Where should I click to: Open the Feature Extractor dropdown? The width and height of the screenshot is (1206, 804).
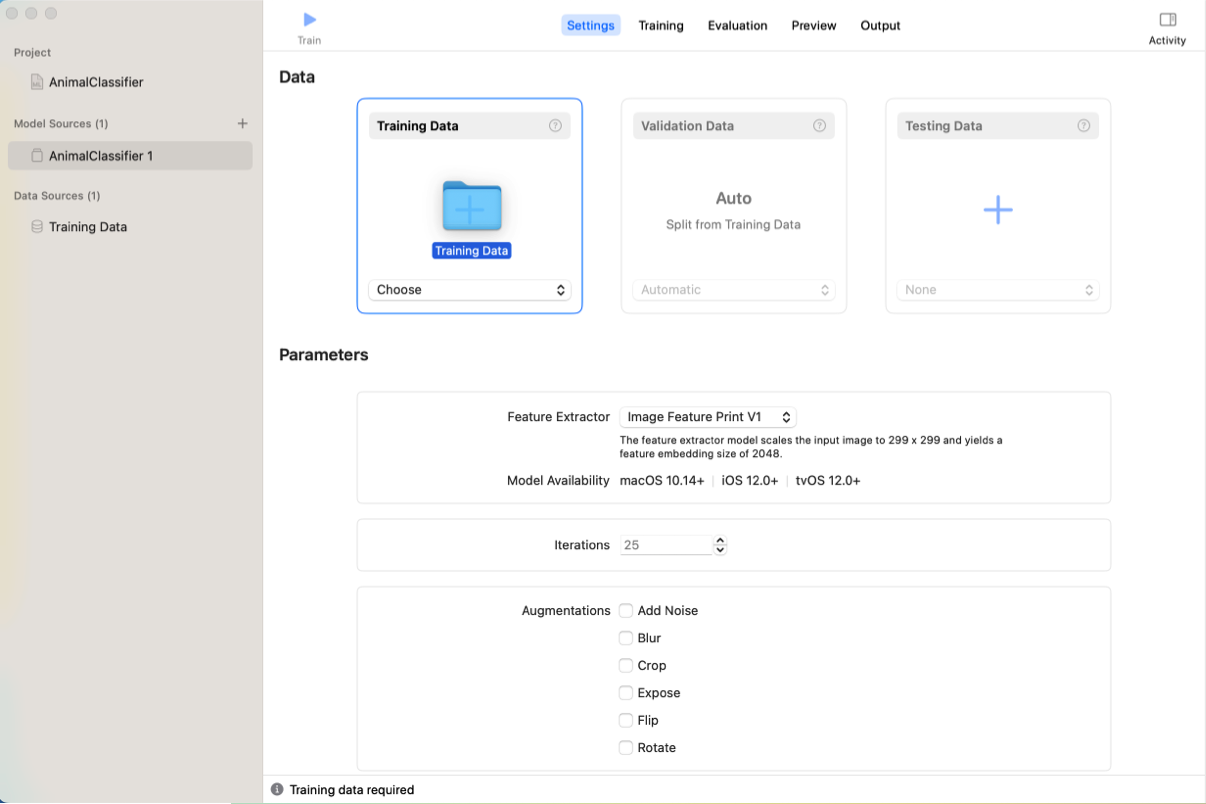click(x=708, y=417)
